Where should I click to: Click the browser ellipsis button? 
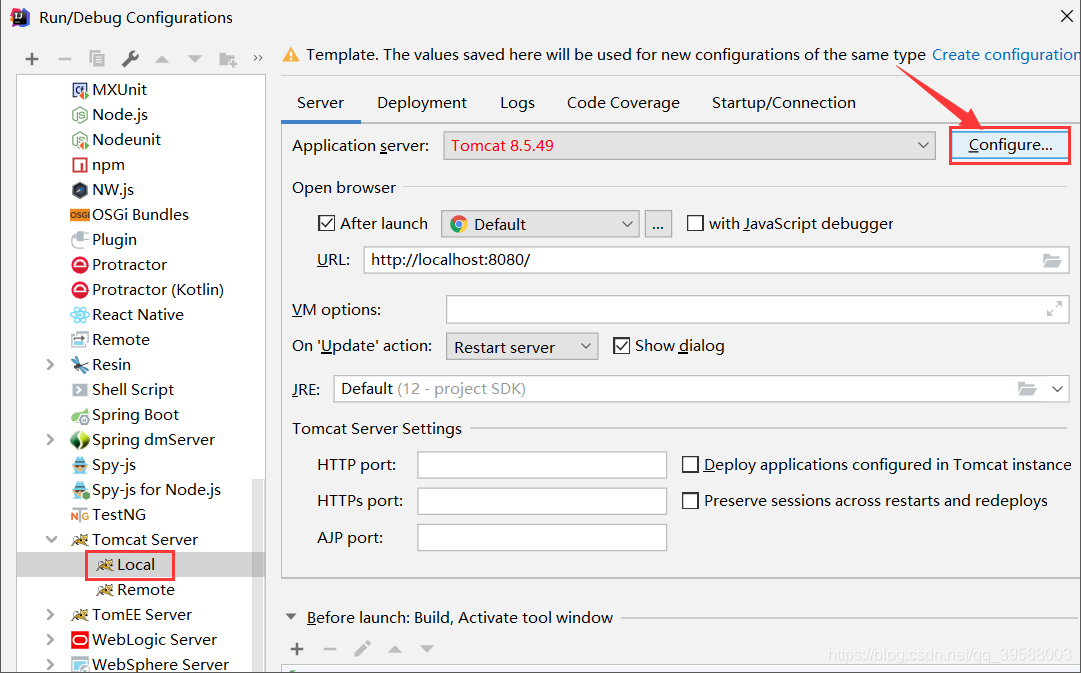[658, 224]
